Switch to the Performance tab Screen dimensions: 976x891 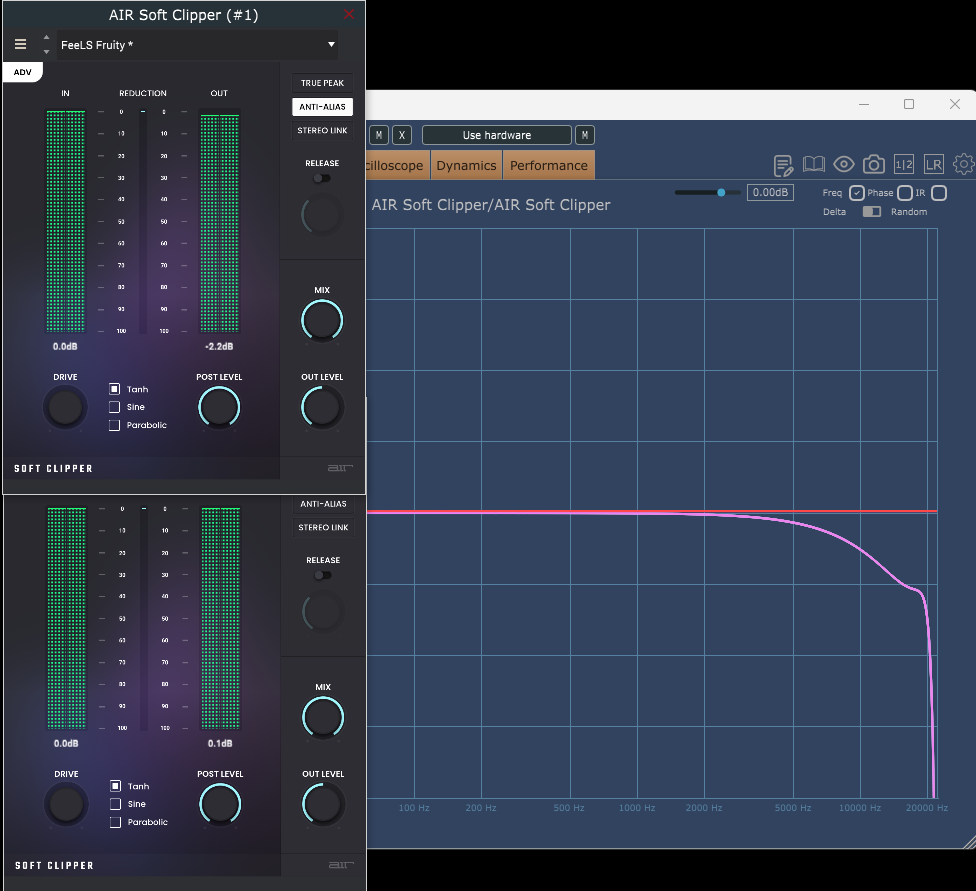[548, 166]
